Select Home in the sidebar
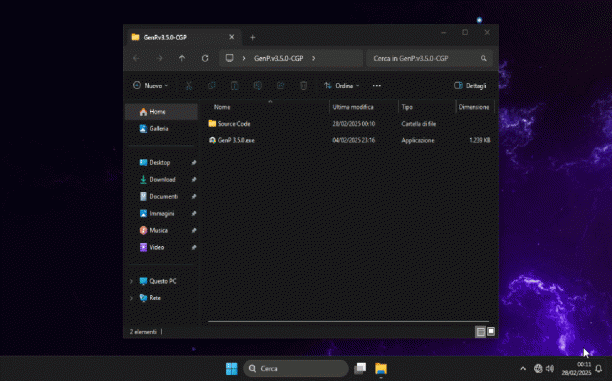 [162, 112]
